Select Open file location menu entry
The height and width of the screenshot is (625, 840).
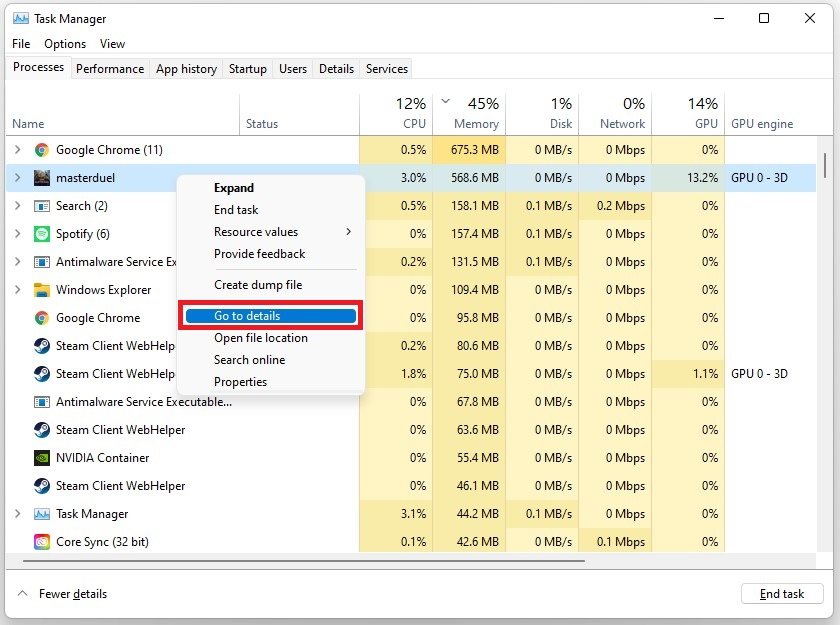click(x=260, y=338)
